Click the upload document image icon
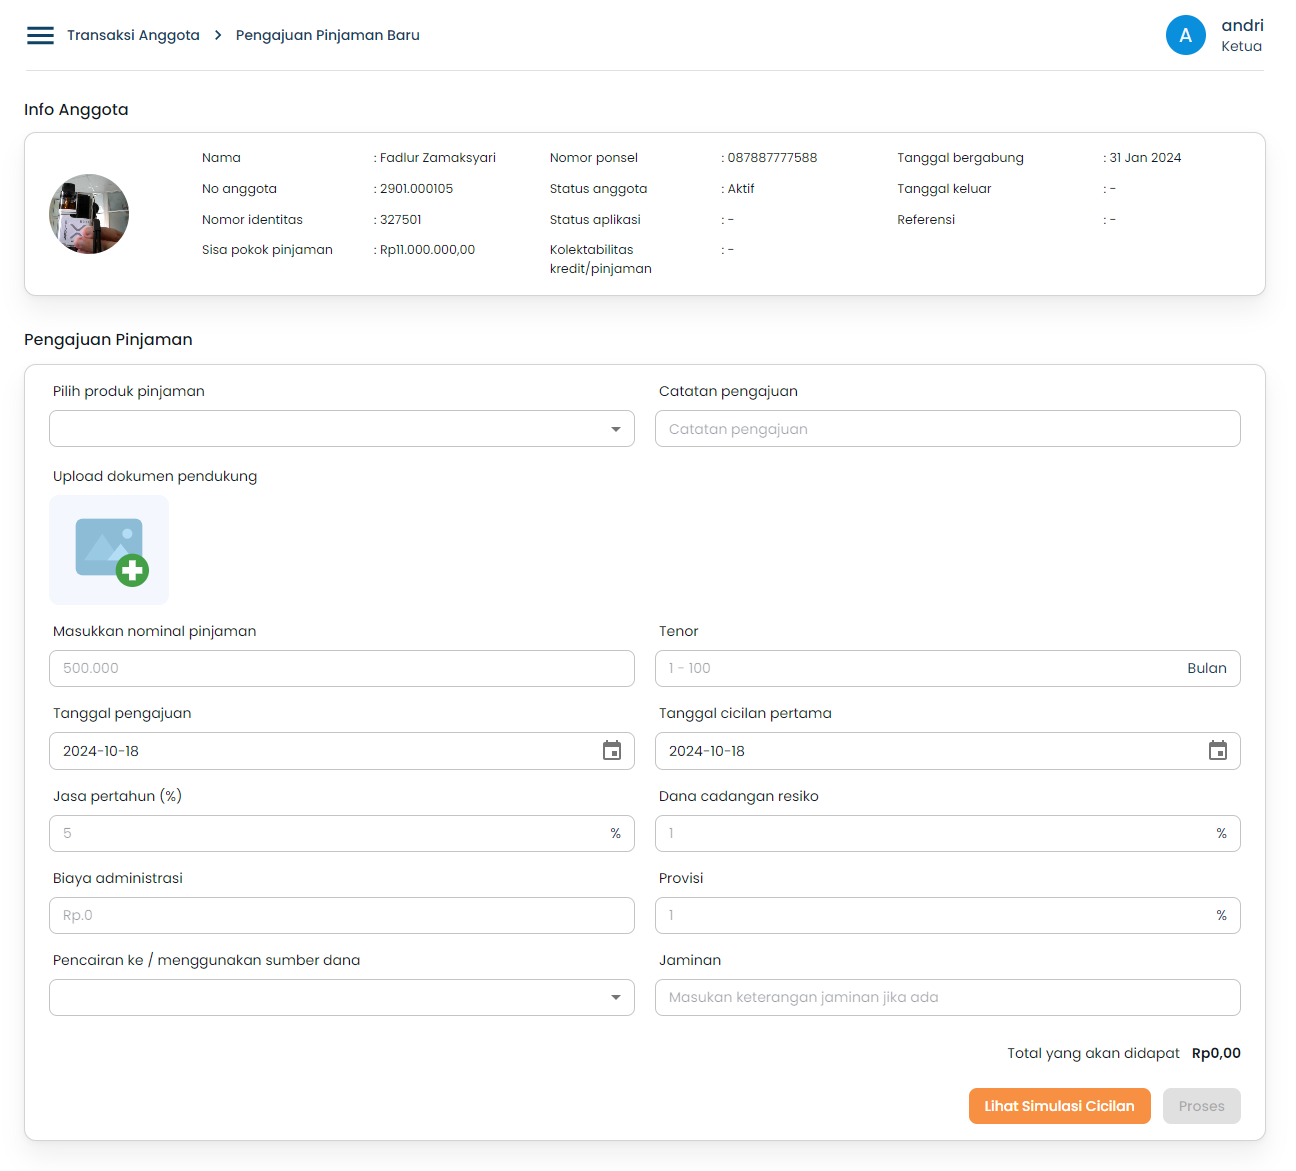 (110, 550)
